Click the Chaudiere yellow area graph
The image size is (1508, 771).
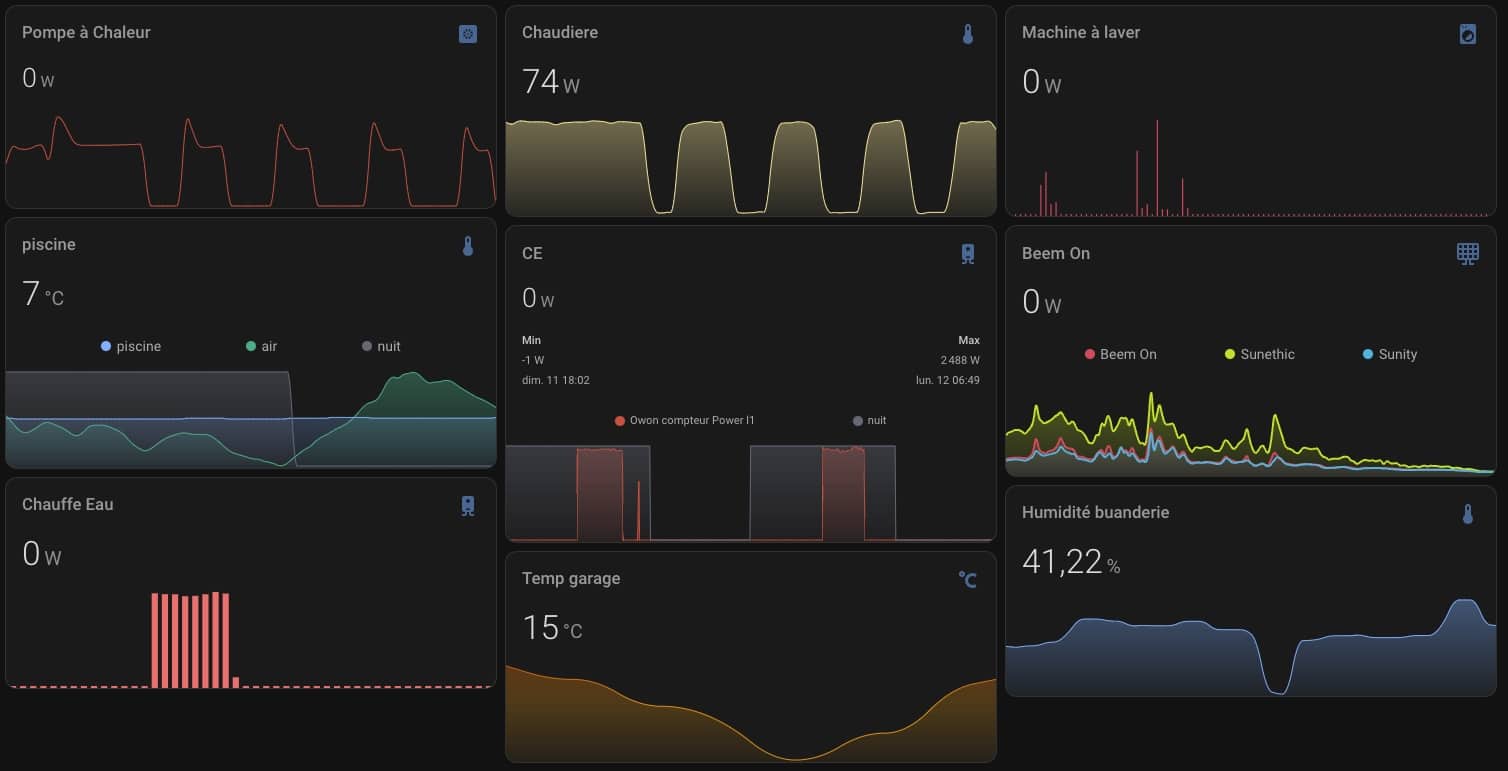(751, 166)
